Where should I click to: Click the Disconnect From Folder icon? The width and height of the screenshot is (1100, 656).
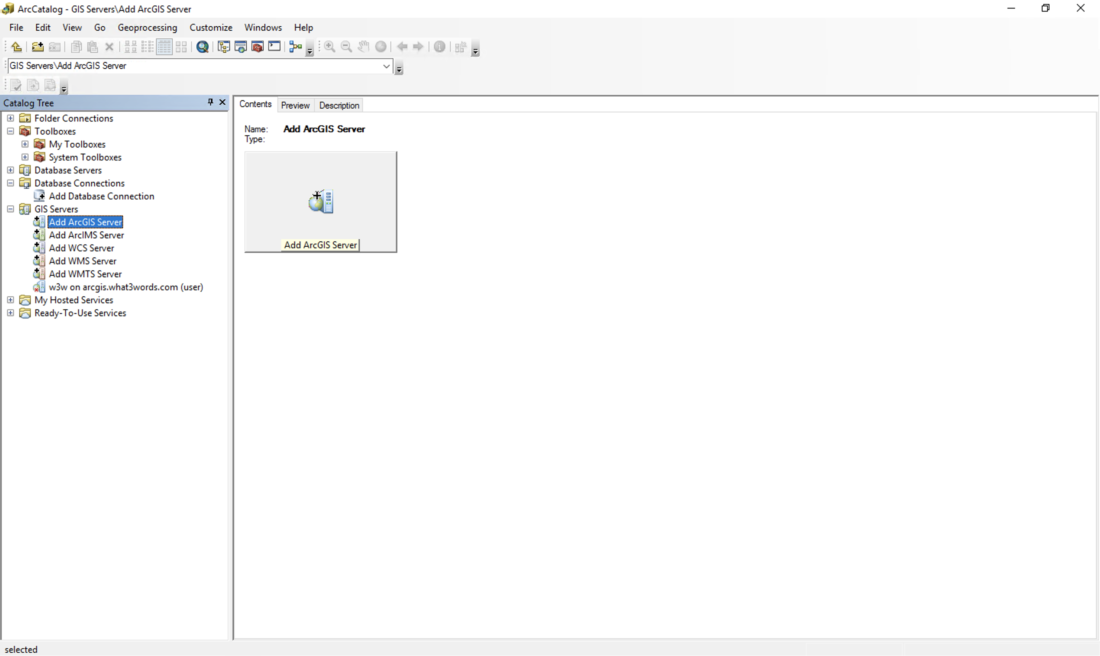[x=54, y=47]
